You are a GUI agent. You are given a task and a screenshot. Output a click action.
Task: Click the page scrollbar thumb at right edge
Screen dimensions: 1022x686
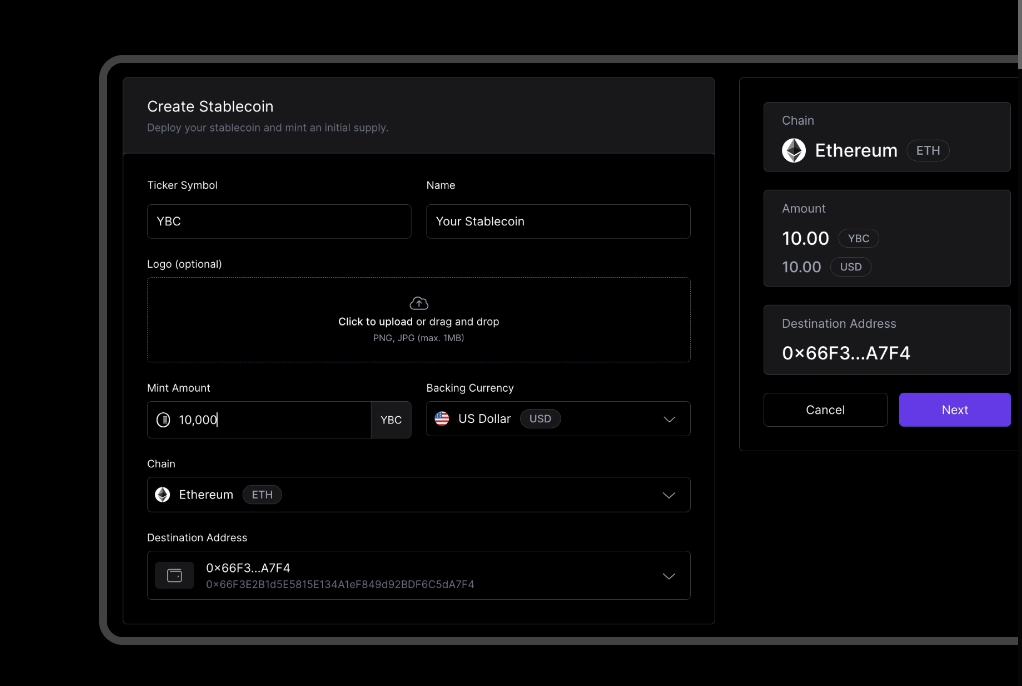[1019, 33]
